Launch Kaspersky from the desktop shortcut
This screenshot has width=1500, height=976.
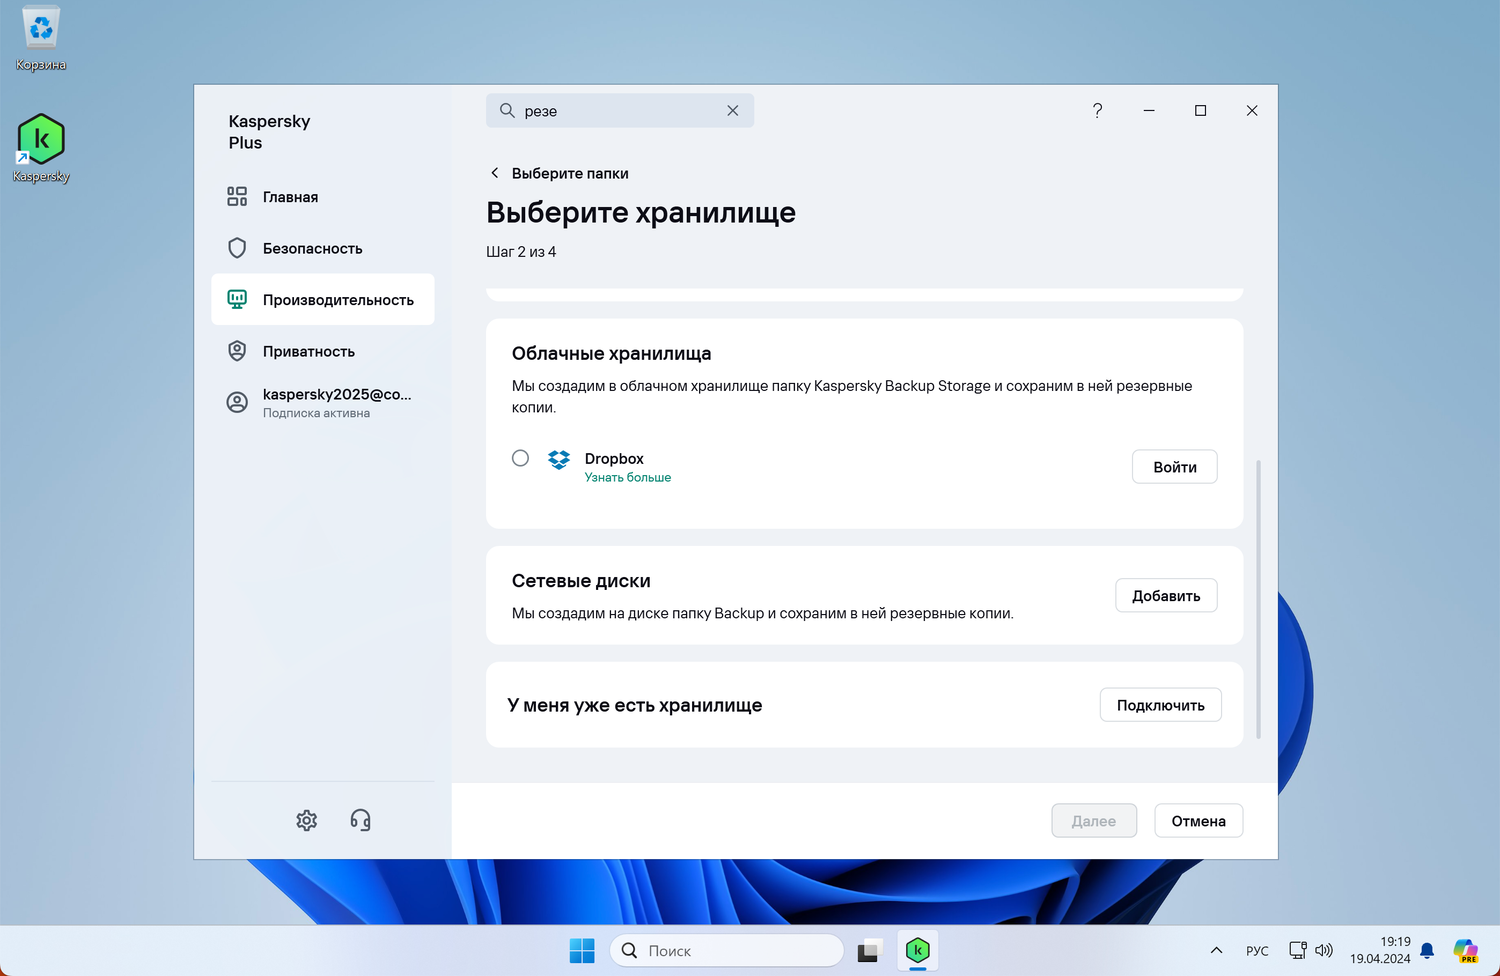tap(41, 148)
